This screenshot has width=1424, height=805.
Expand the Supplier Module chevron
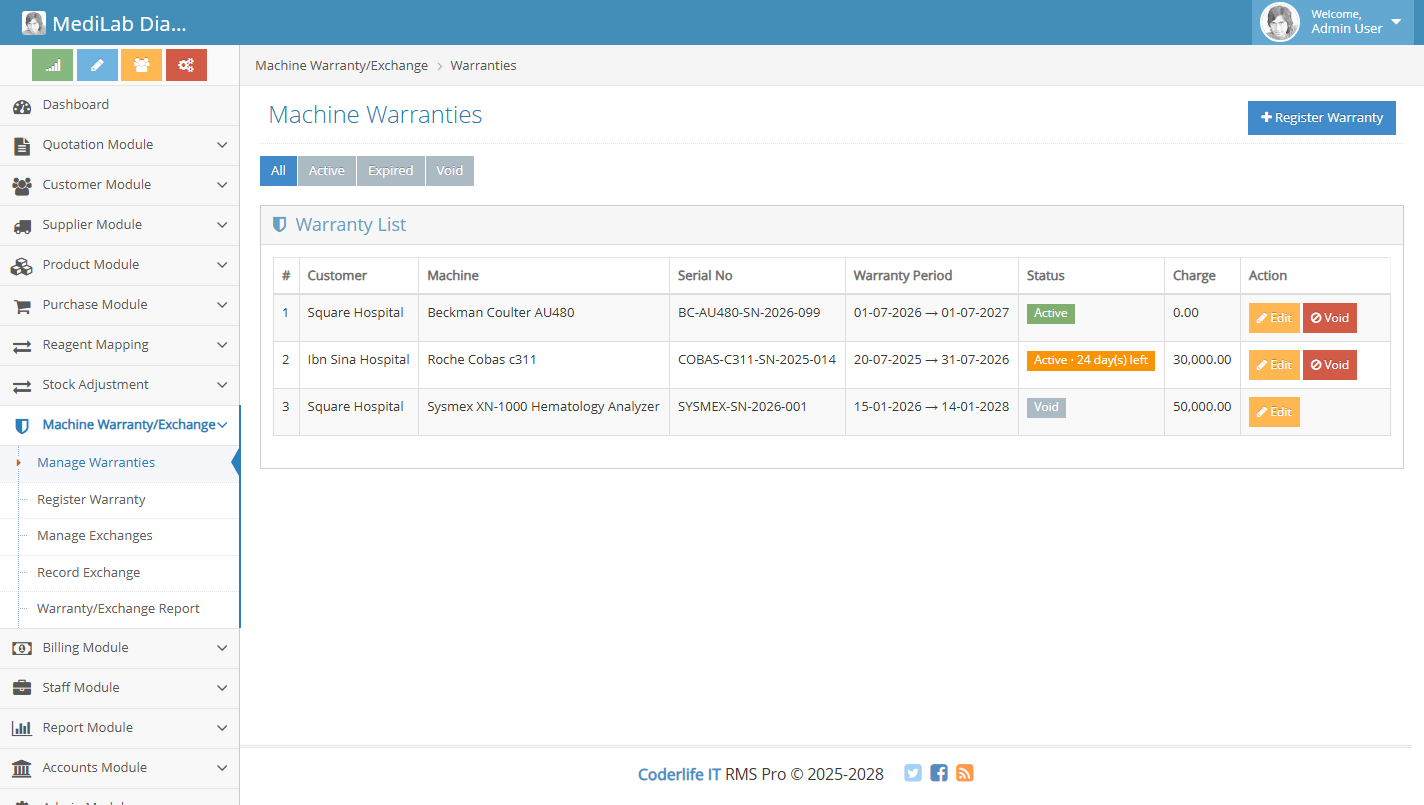coord(222,225)
